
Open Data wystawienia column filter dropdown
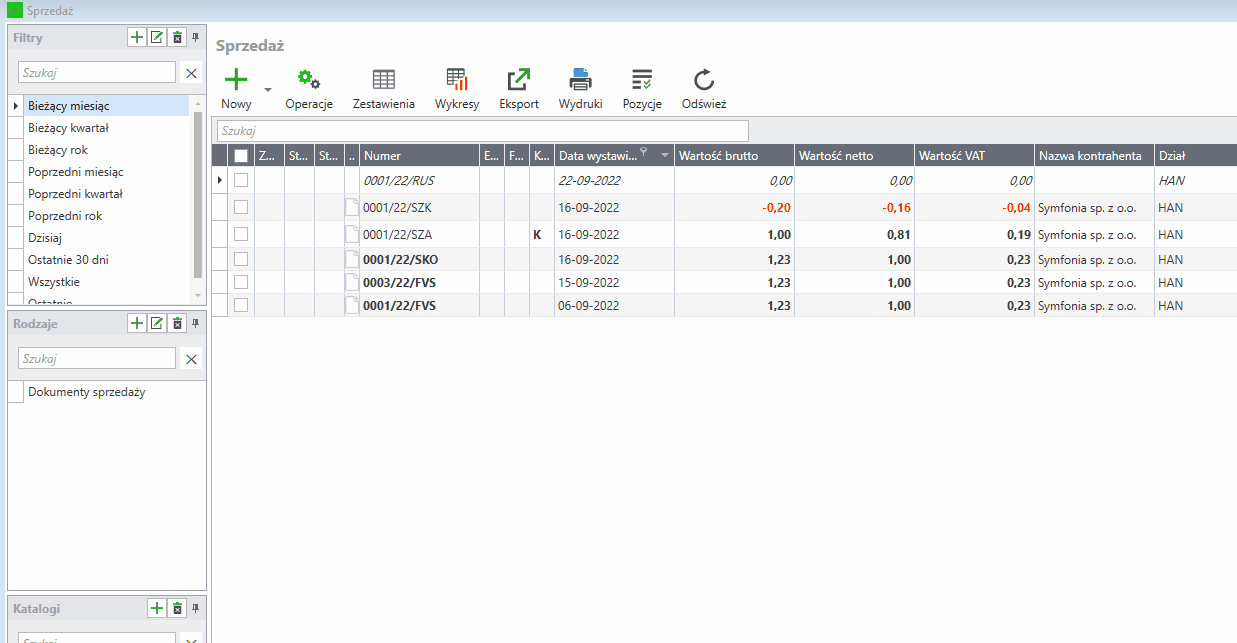tap(664, 156)
